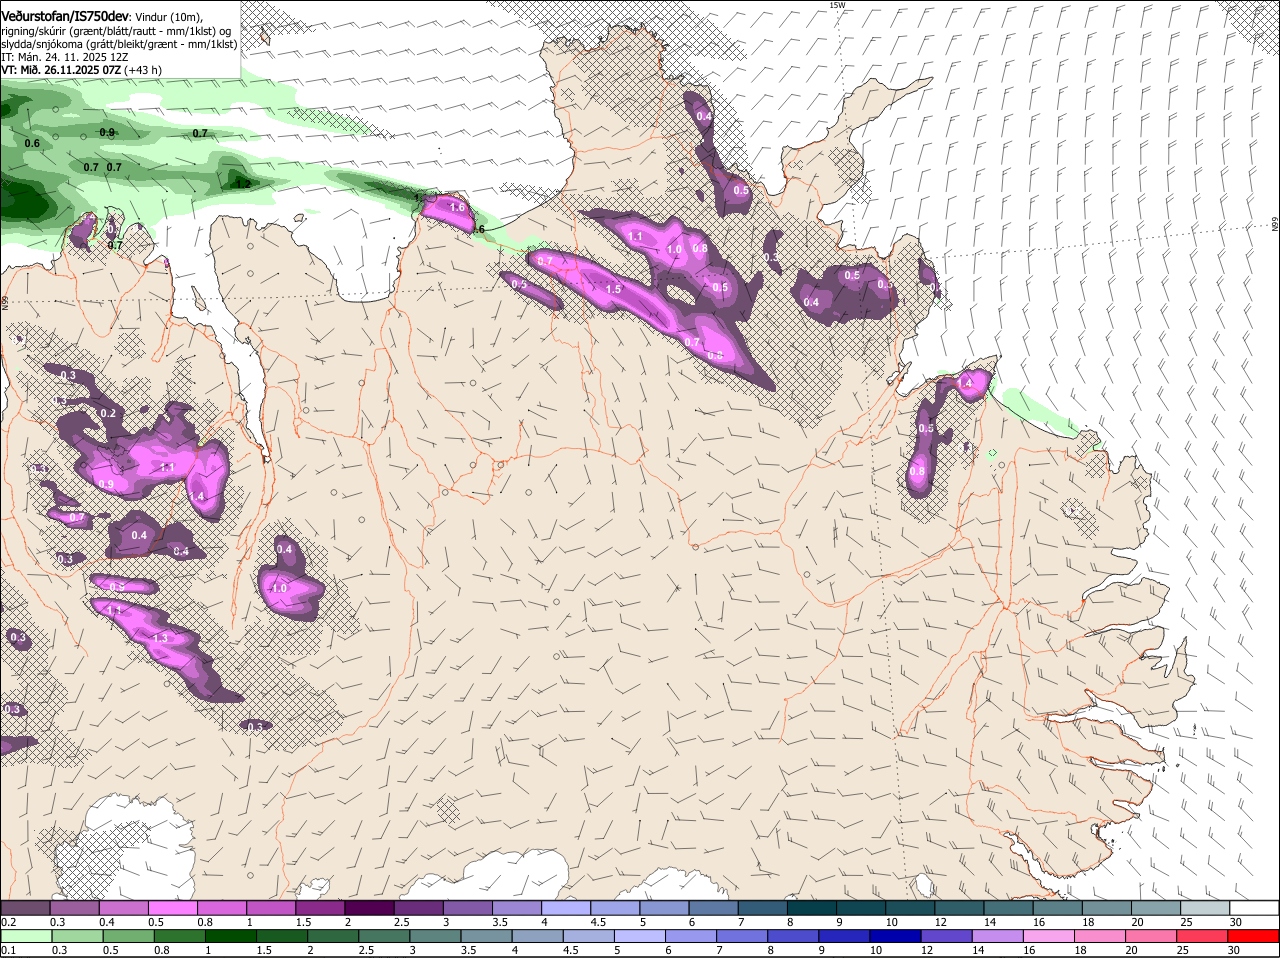Pick the darkest purple 2–2.5 upper legend swatch
The image size is (1280, 958).
[368, 908]
